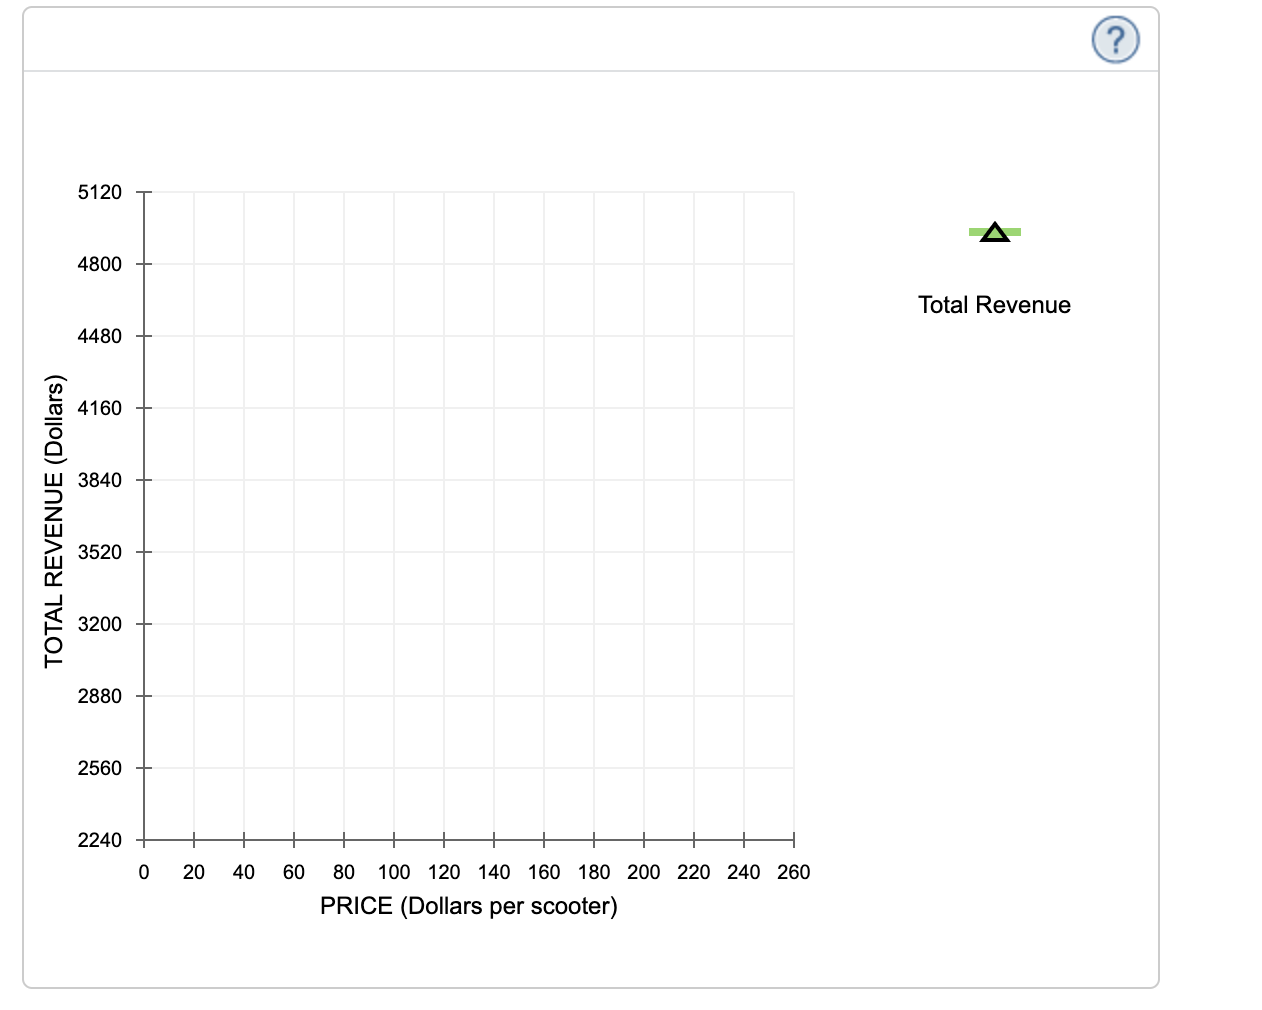Click the y-axis value 4480
Screen dimensions: 1262x1010
click(x=100, y=336)
